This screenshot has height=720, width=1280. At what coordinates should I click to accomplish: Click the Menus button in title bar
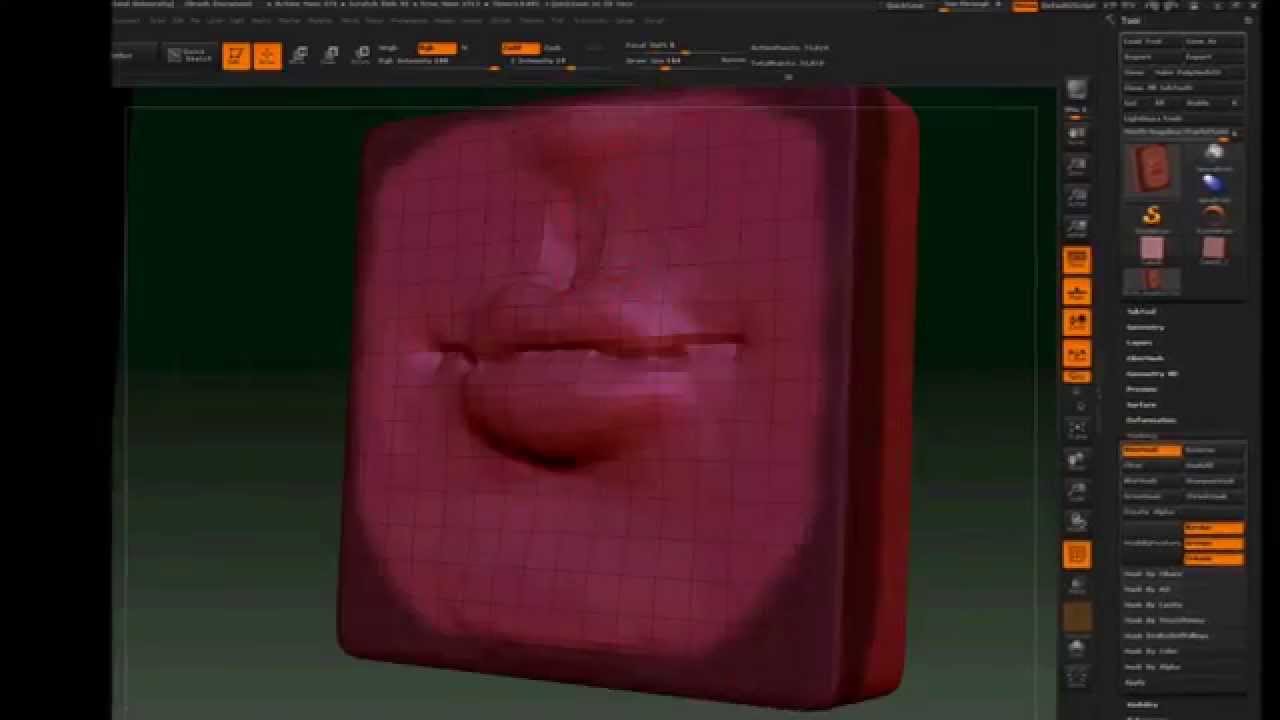point(1024,6)
